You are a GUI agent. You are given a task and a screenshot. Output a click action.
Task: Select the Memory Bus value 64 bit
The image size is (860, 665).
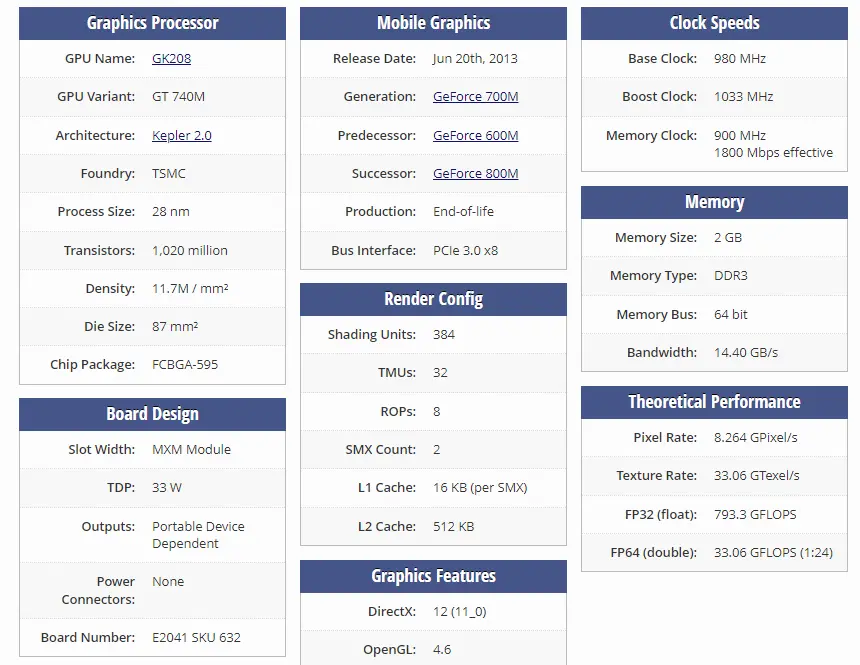(731, 314)
